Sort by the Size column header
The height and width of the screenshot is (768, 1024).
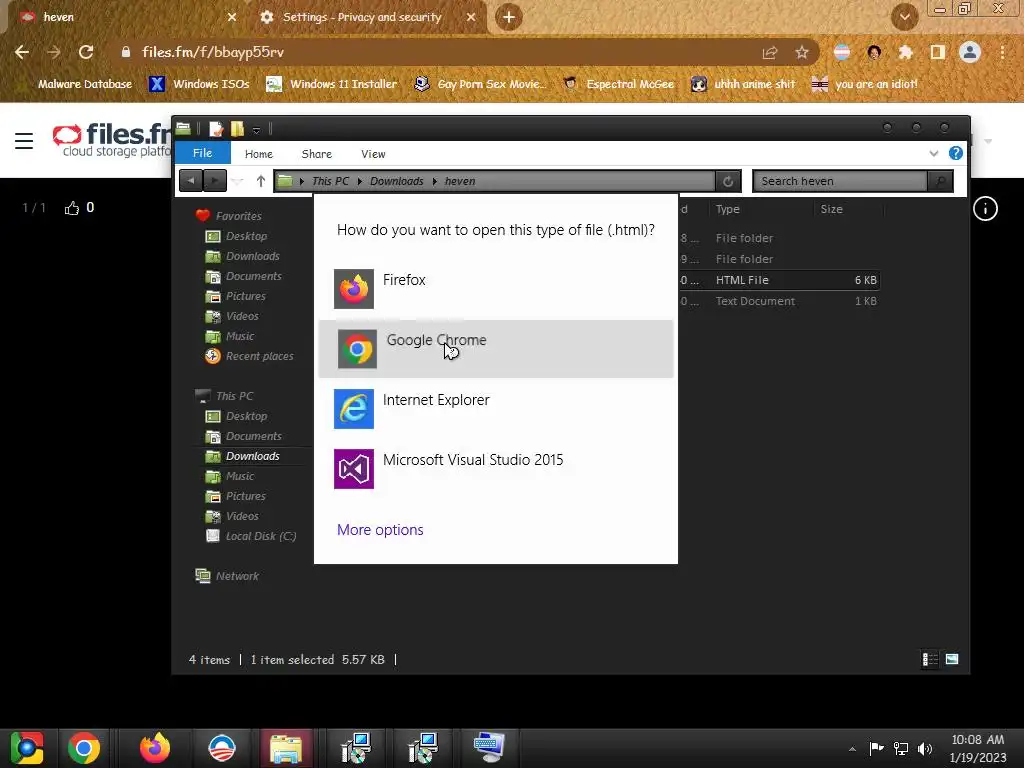click(x=831, y=209)
